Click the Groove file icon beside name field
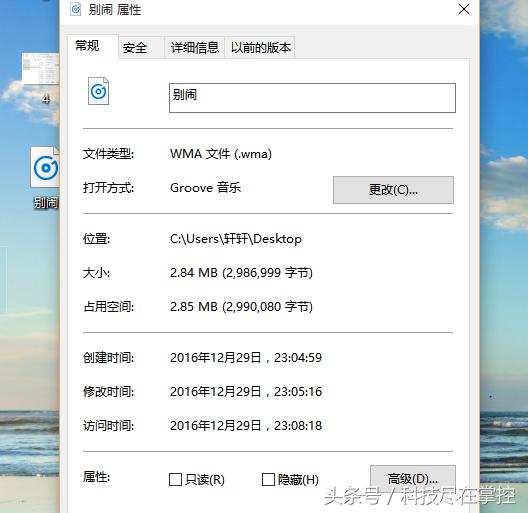Screen dimensions: 528x513 [x=98, y=91]
